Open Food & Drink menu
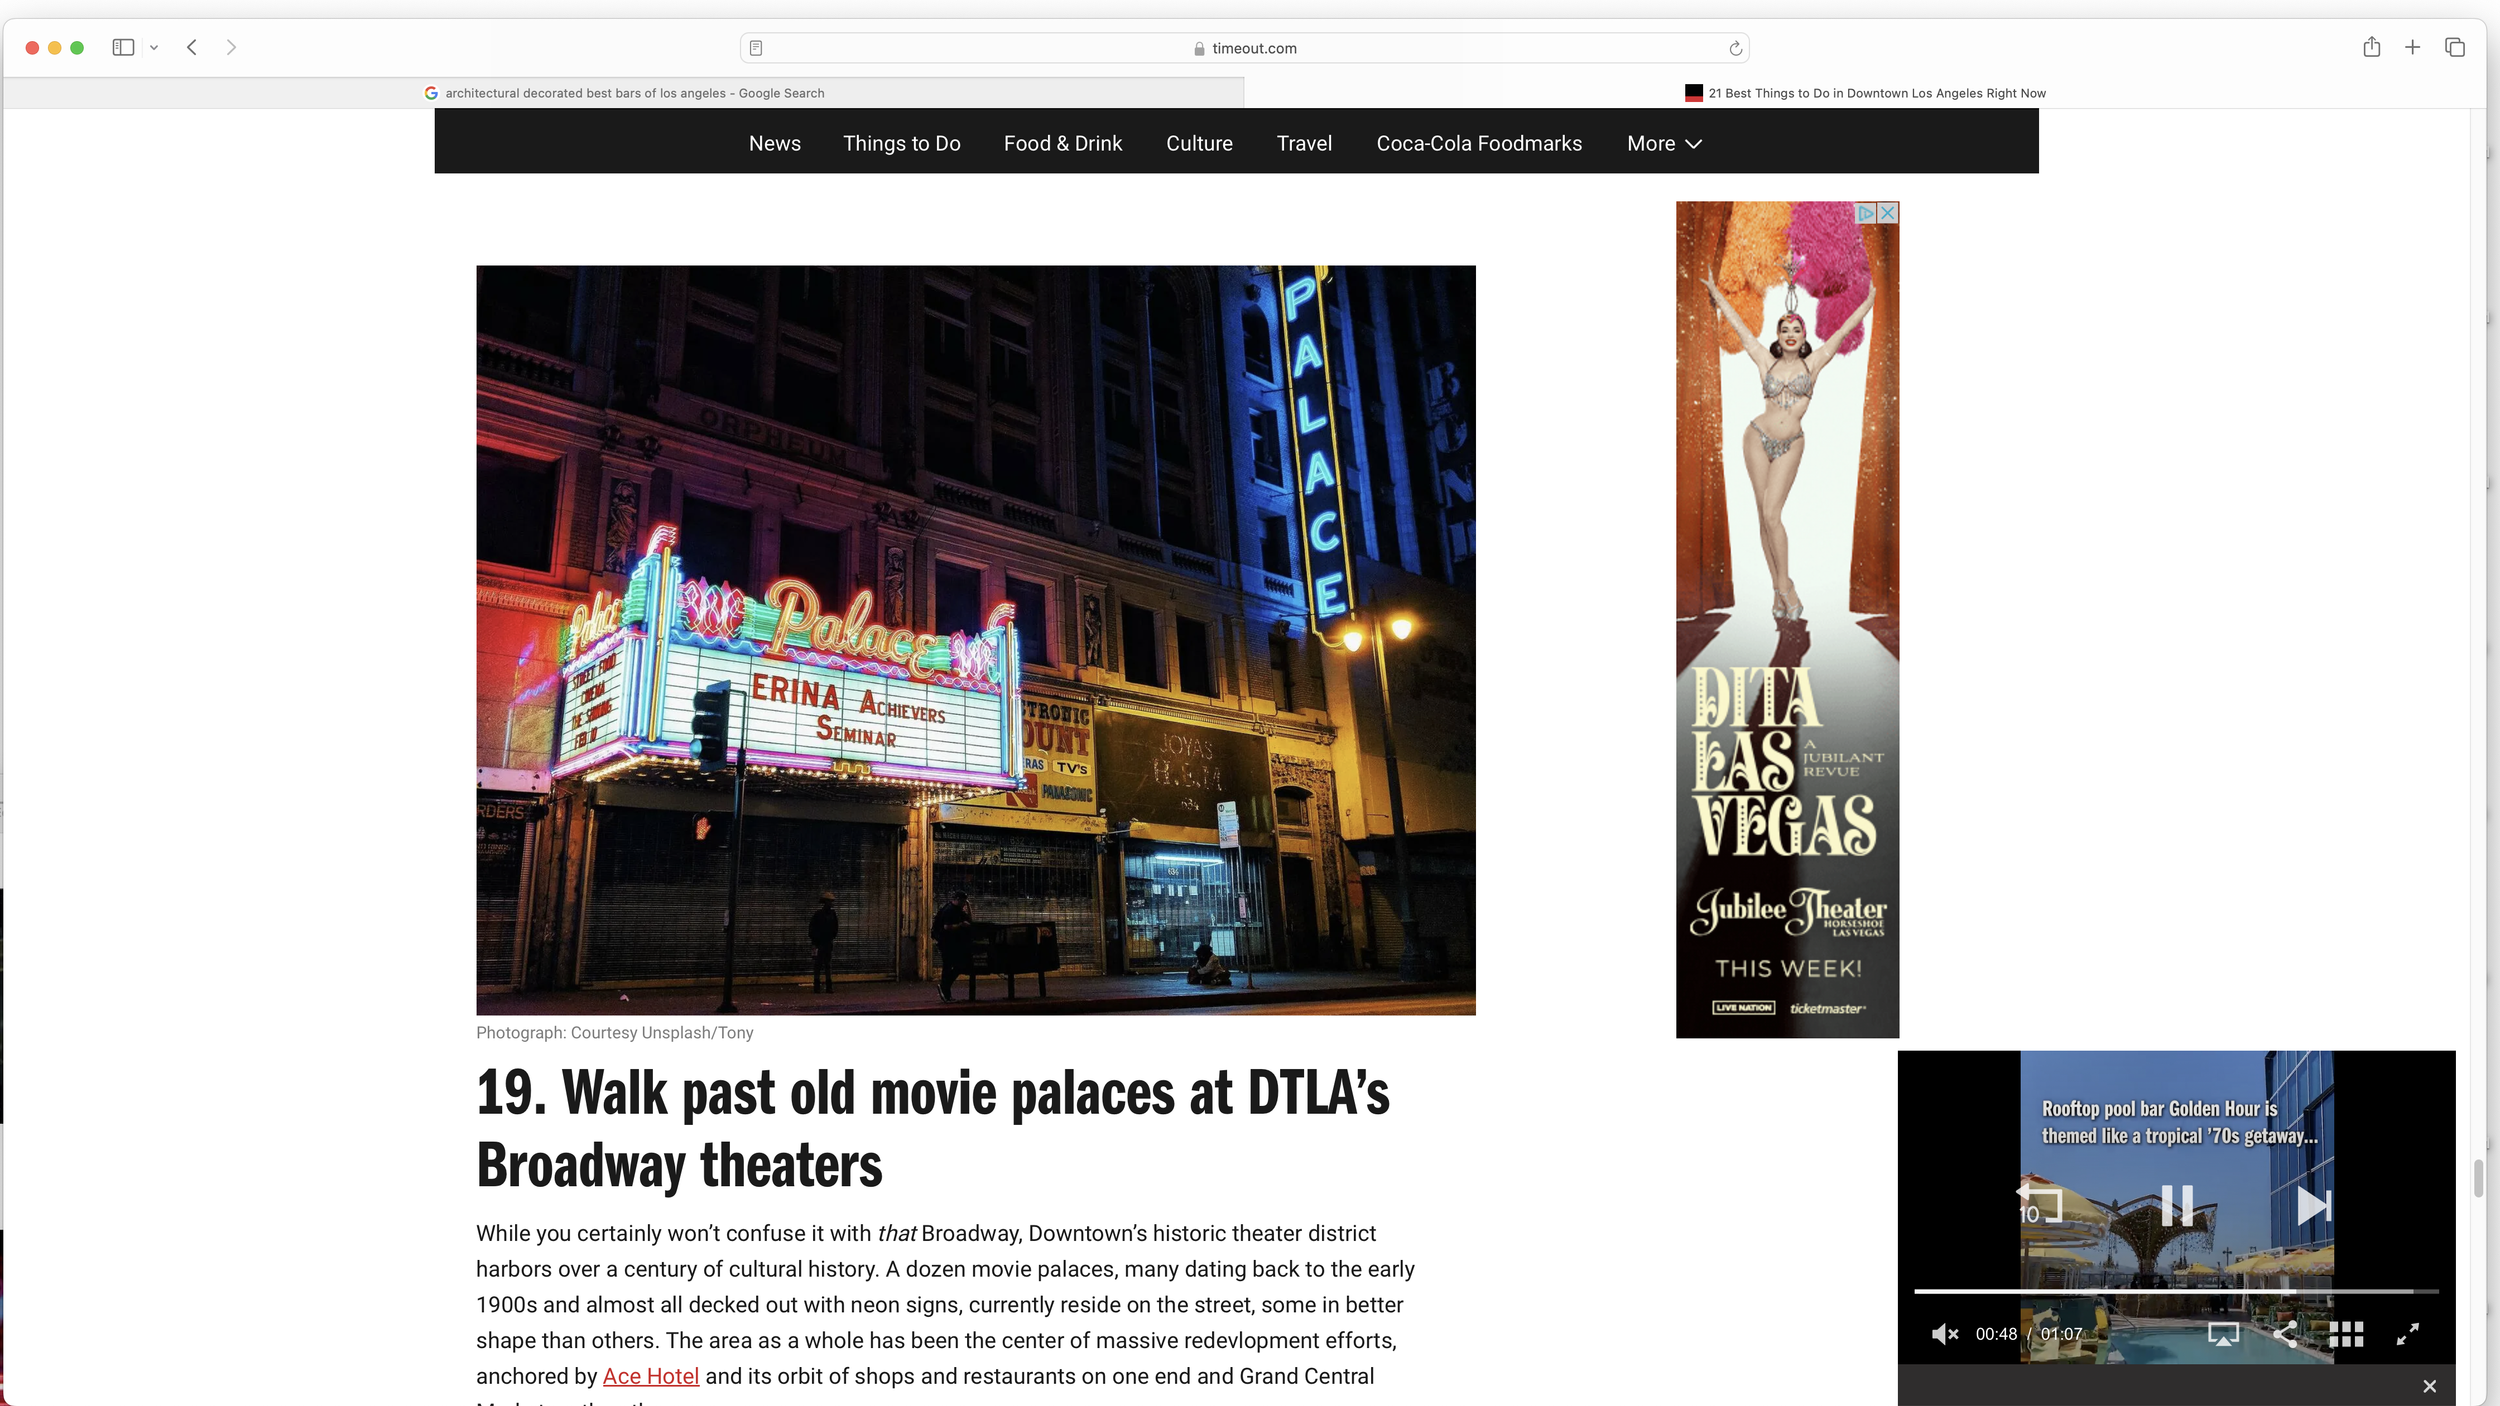 coord(1063,143)
